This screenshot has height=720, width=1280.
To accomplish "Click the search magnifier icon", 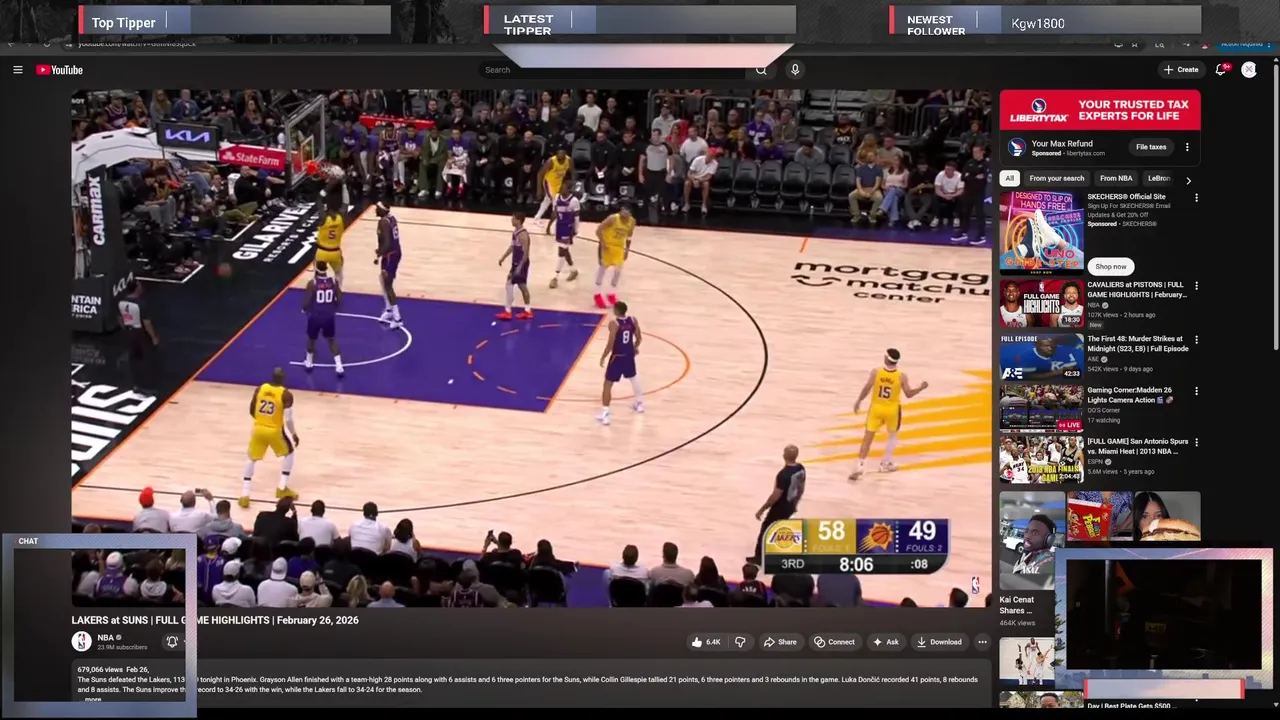I will tap(761, 70).
